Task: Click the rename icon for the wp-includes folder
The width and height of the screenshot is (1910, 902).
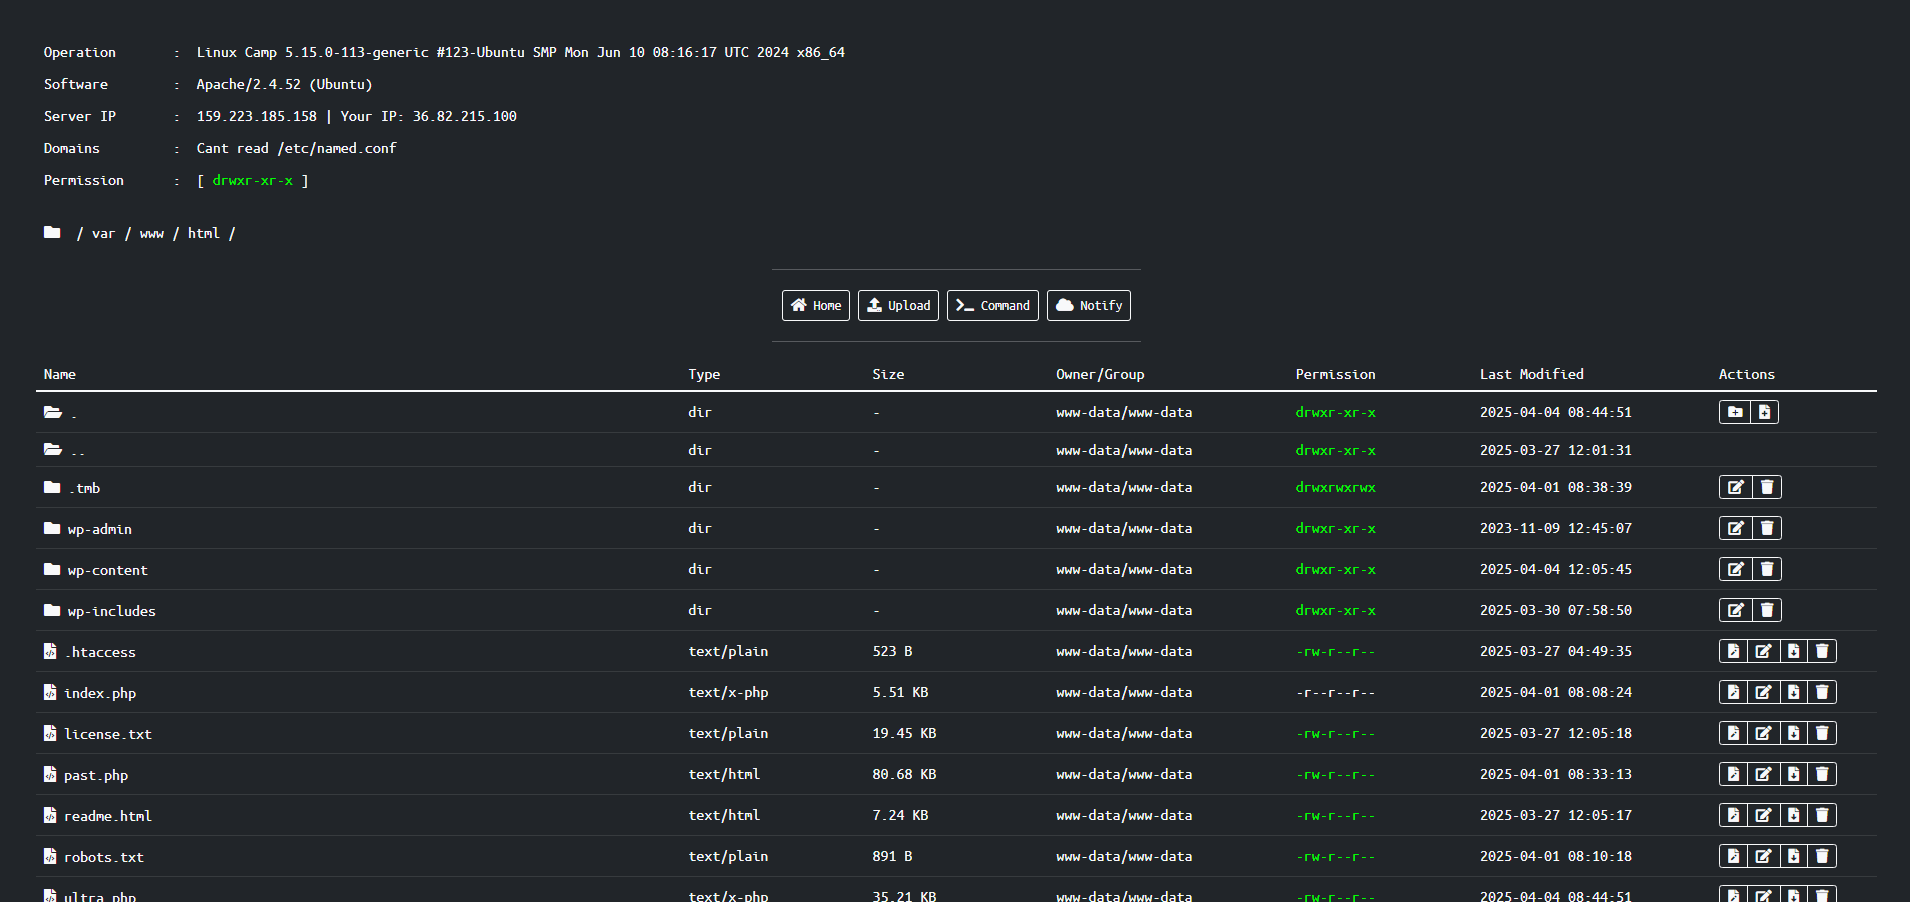Action: click(x=1736, y=610)
